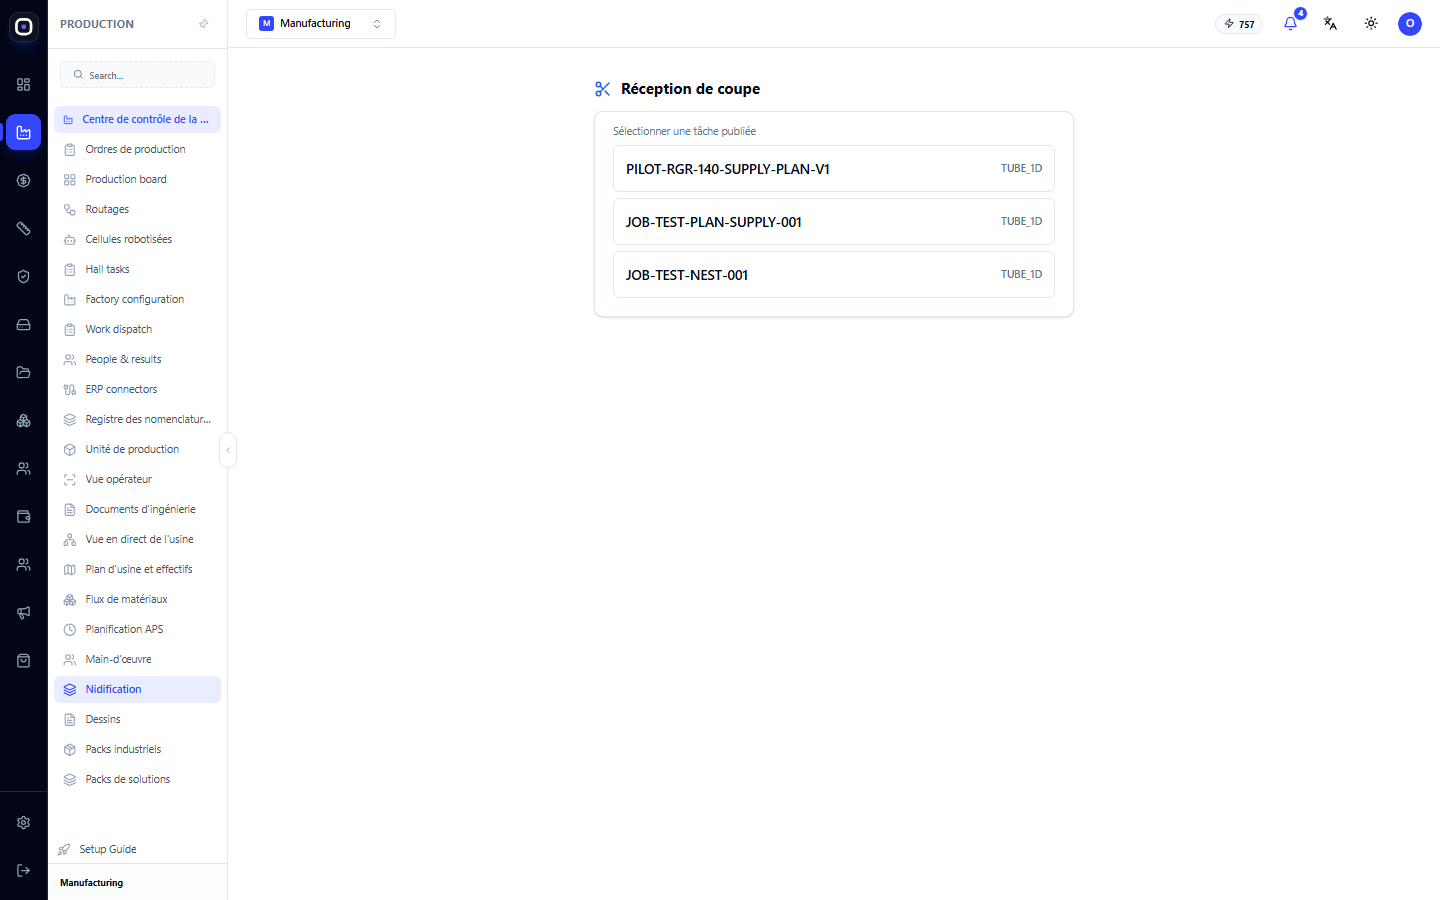Select the PILOT-RGR-140-SUPPLY-PLAN-V1 task
Viewport: 1440px width, 900px height.
[834, 168]
